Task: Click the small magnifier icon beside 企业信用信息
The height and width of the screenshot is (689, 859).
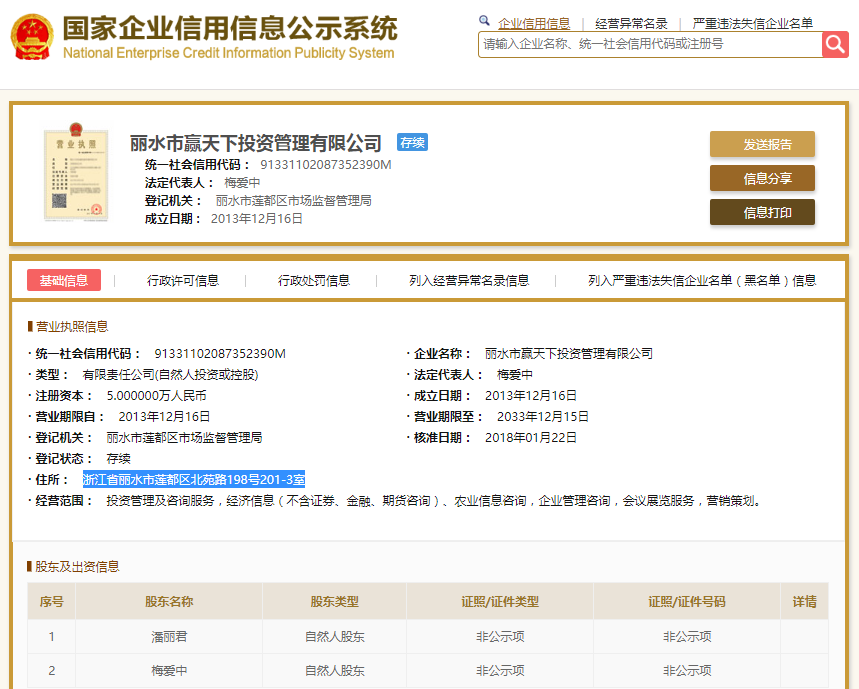Action: pyautogui.click(x=485, y=21)
